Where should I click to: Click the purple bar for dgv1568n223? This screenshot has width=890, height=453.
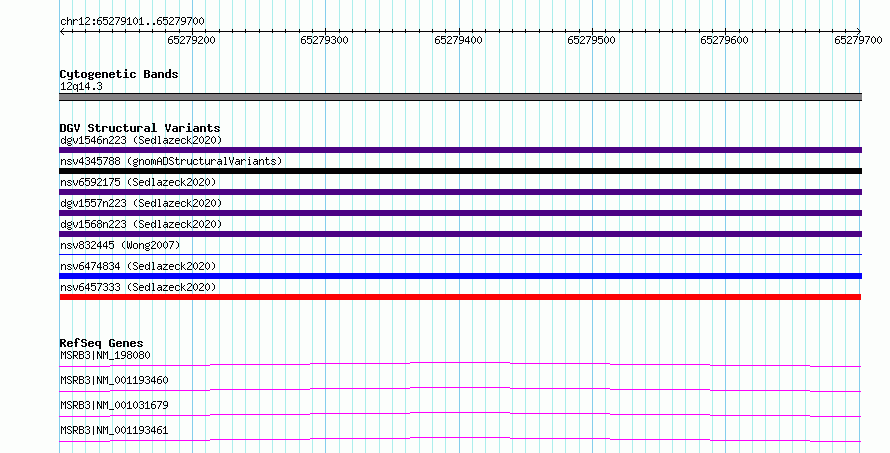click(x=460, y=234)
